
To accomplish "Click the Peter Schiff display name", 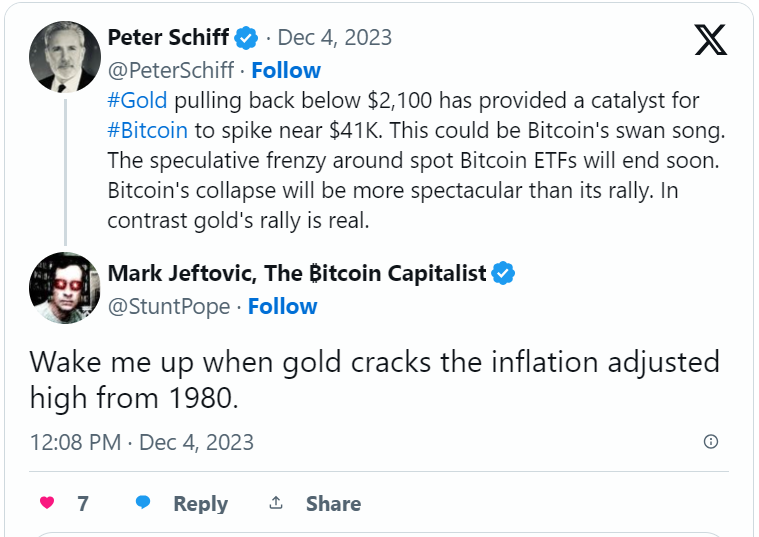I will (x=168, y=37).
